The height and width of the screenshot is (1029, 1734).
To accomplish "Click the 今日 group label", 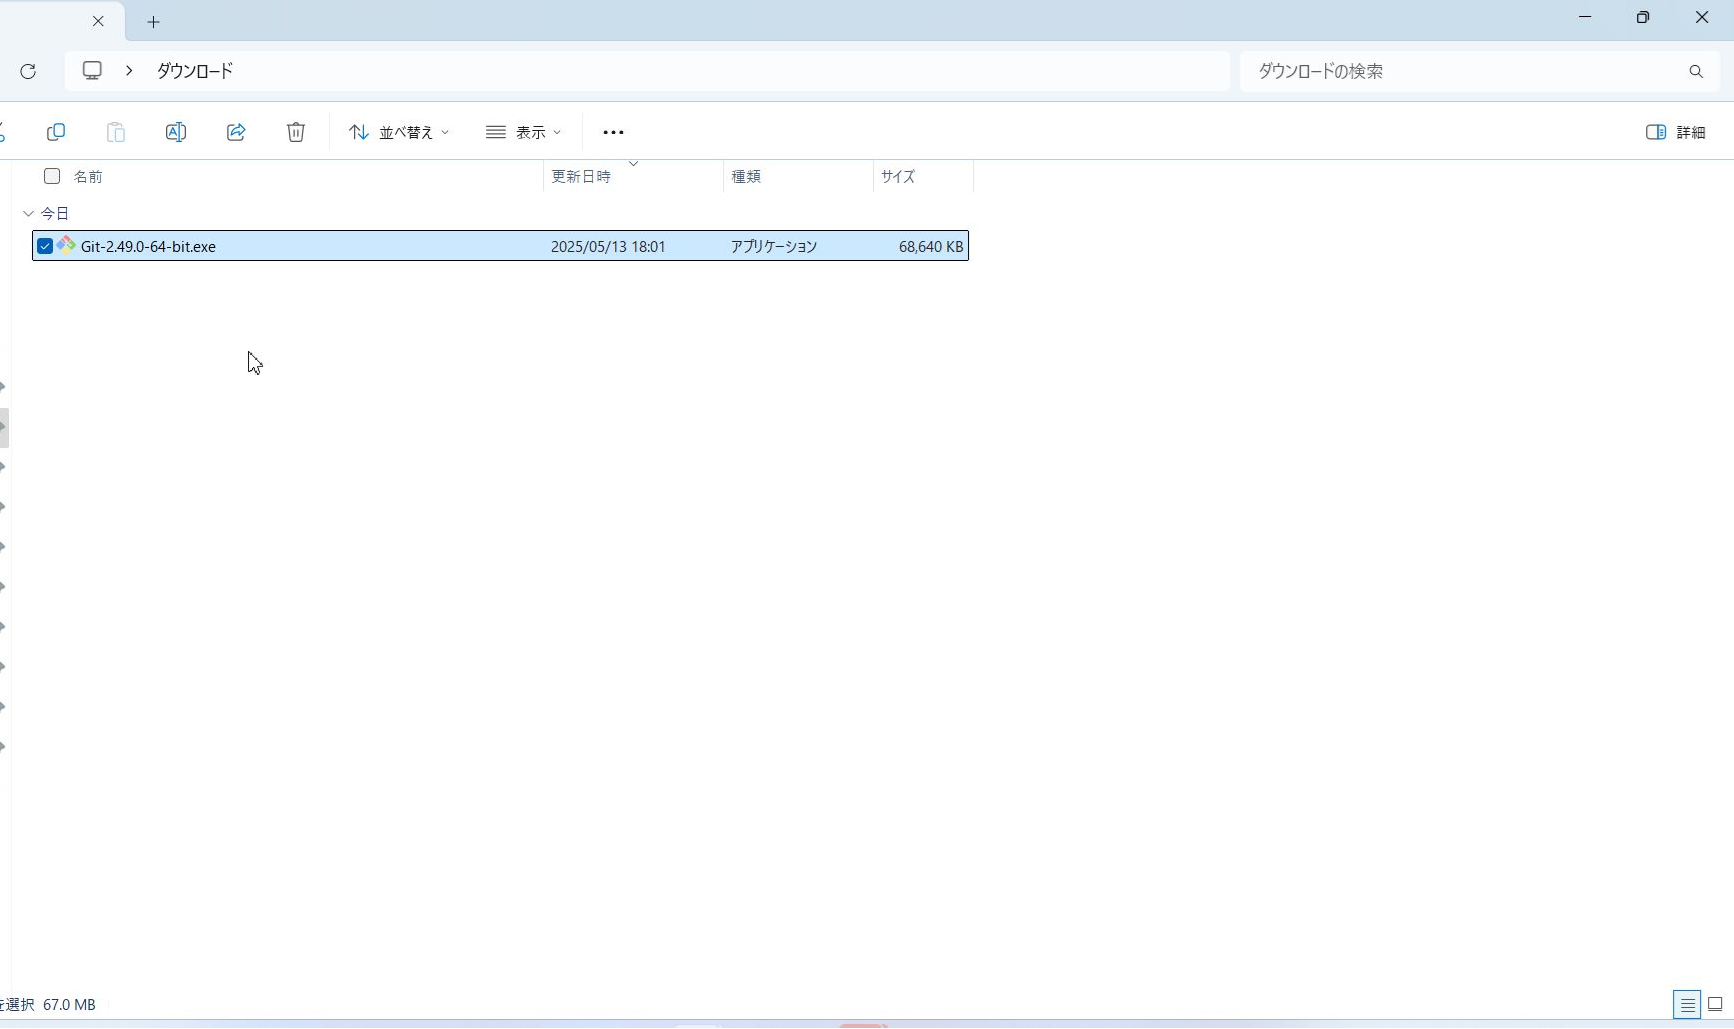I will coord(55,214).
